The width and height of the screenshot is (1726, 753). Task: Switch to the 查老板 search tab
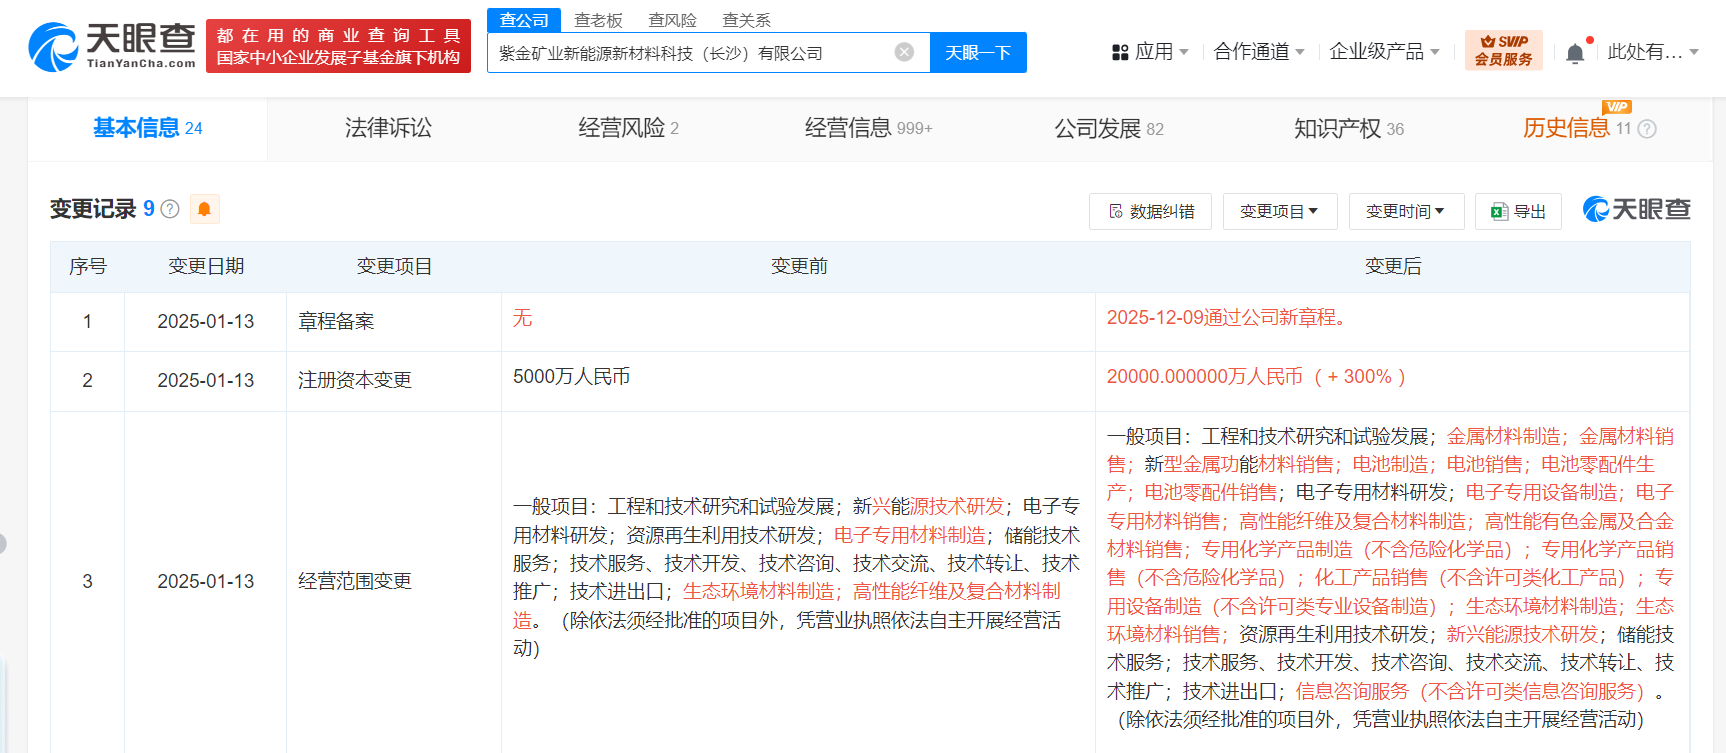pos(598,20)
